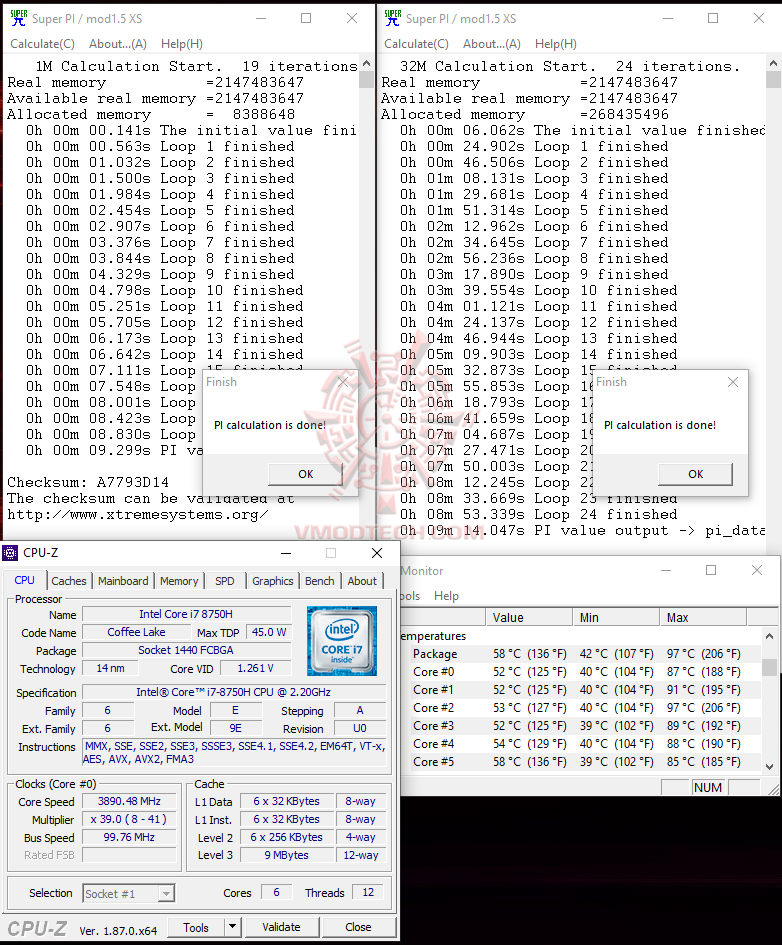Open Help menu in the monitor window
The width and height of the screenshot is (782, 945).
coord(446,595)
